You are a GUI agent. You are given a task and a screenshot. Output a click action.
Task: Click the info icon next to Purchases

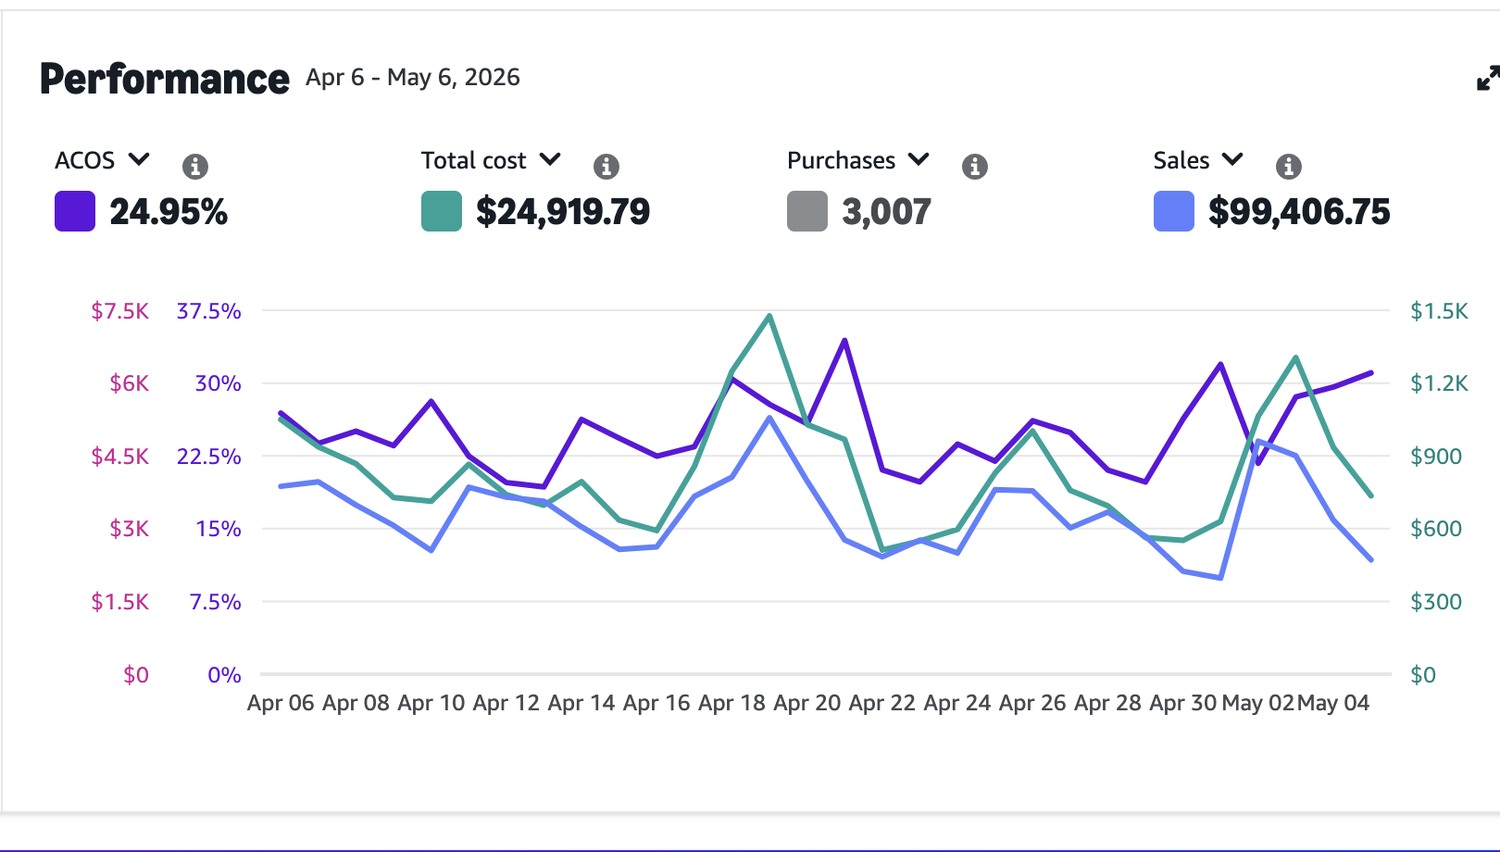975,166
